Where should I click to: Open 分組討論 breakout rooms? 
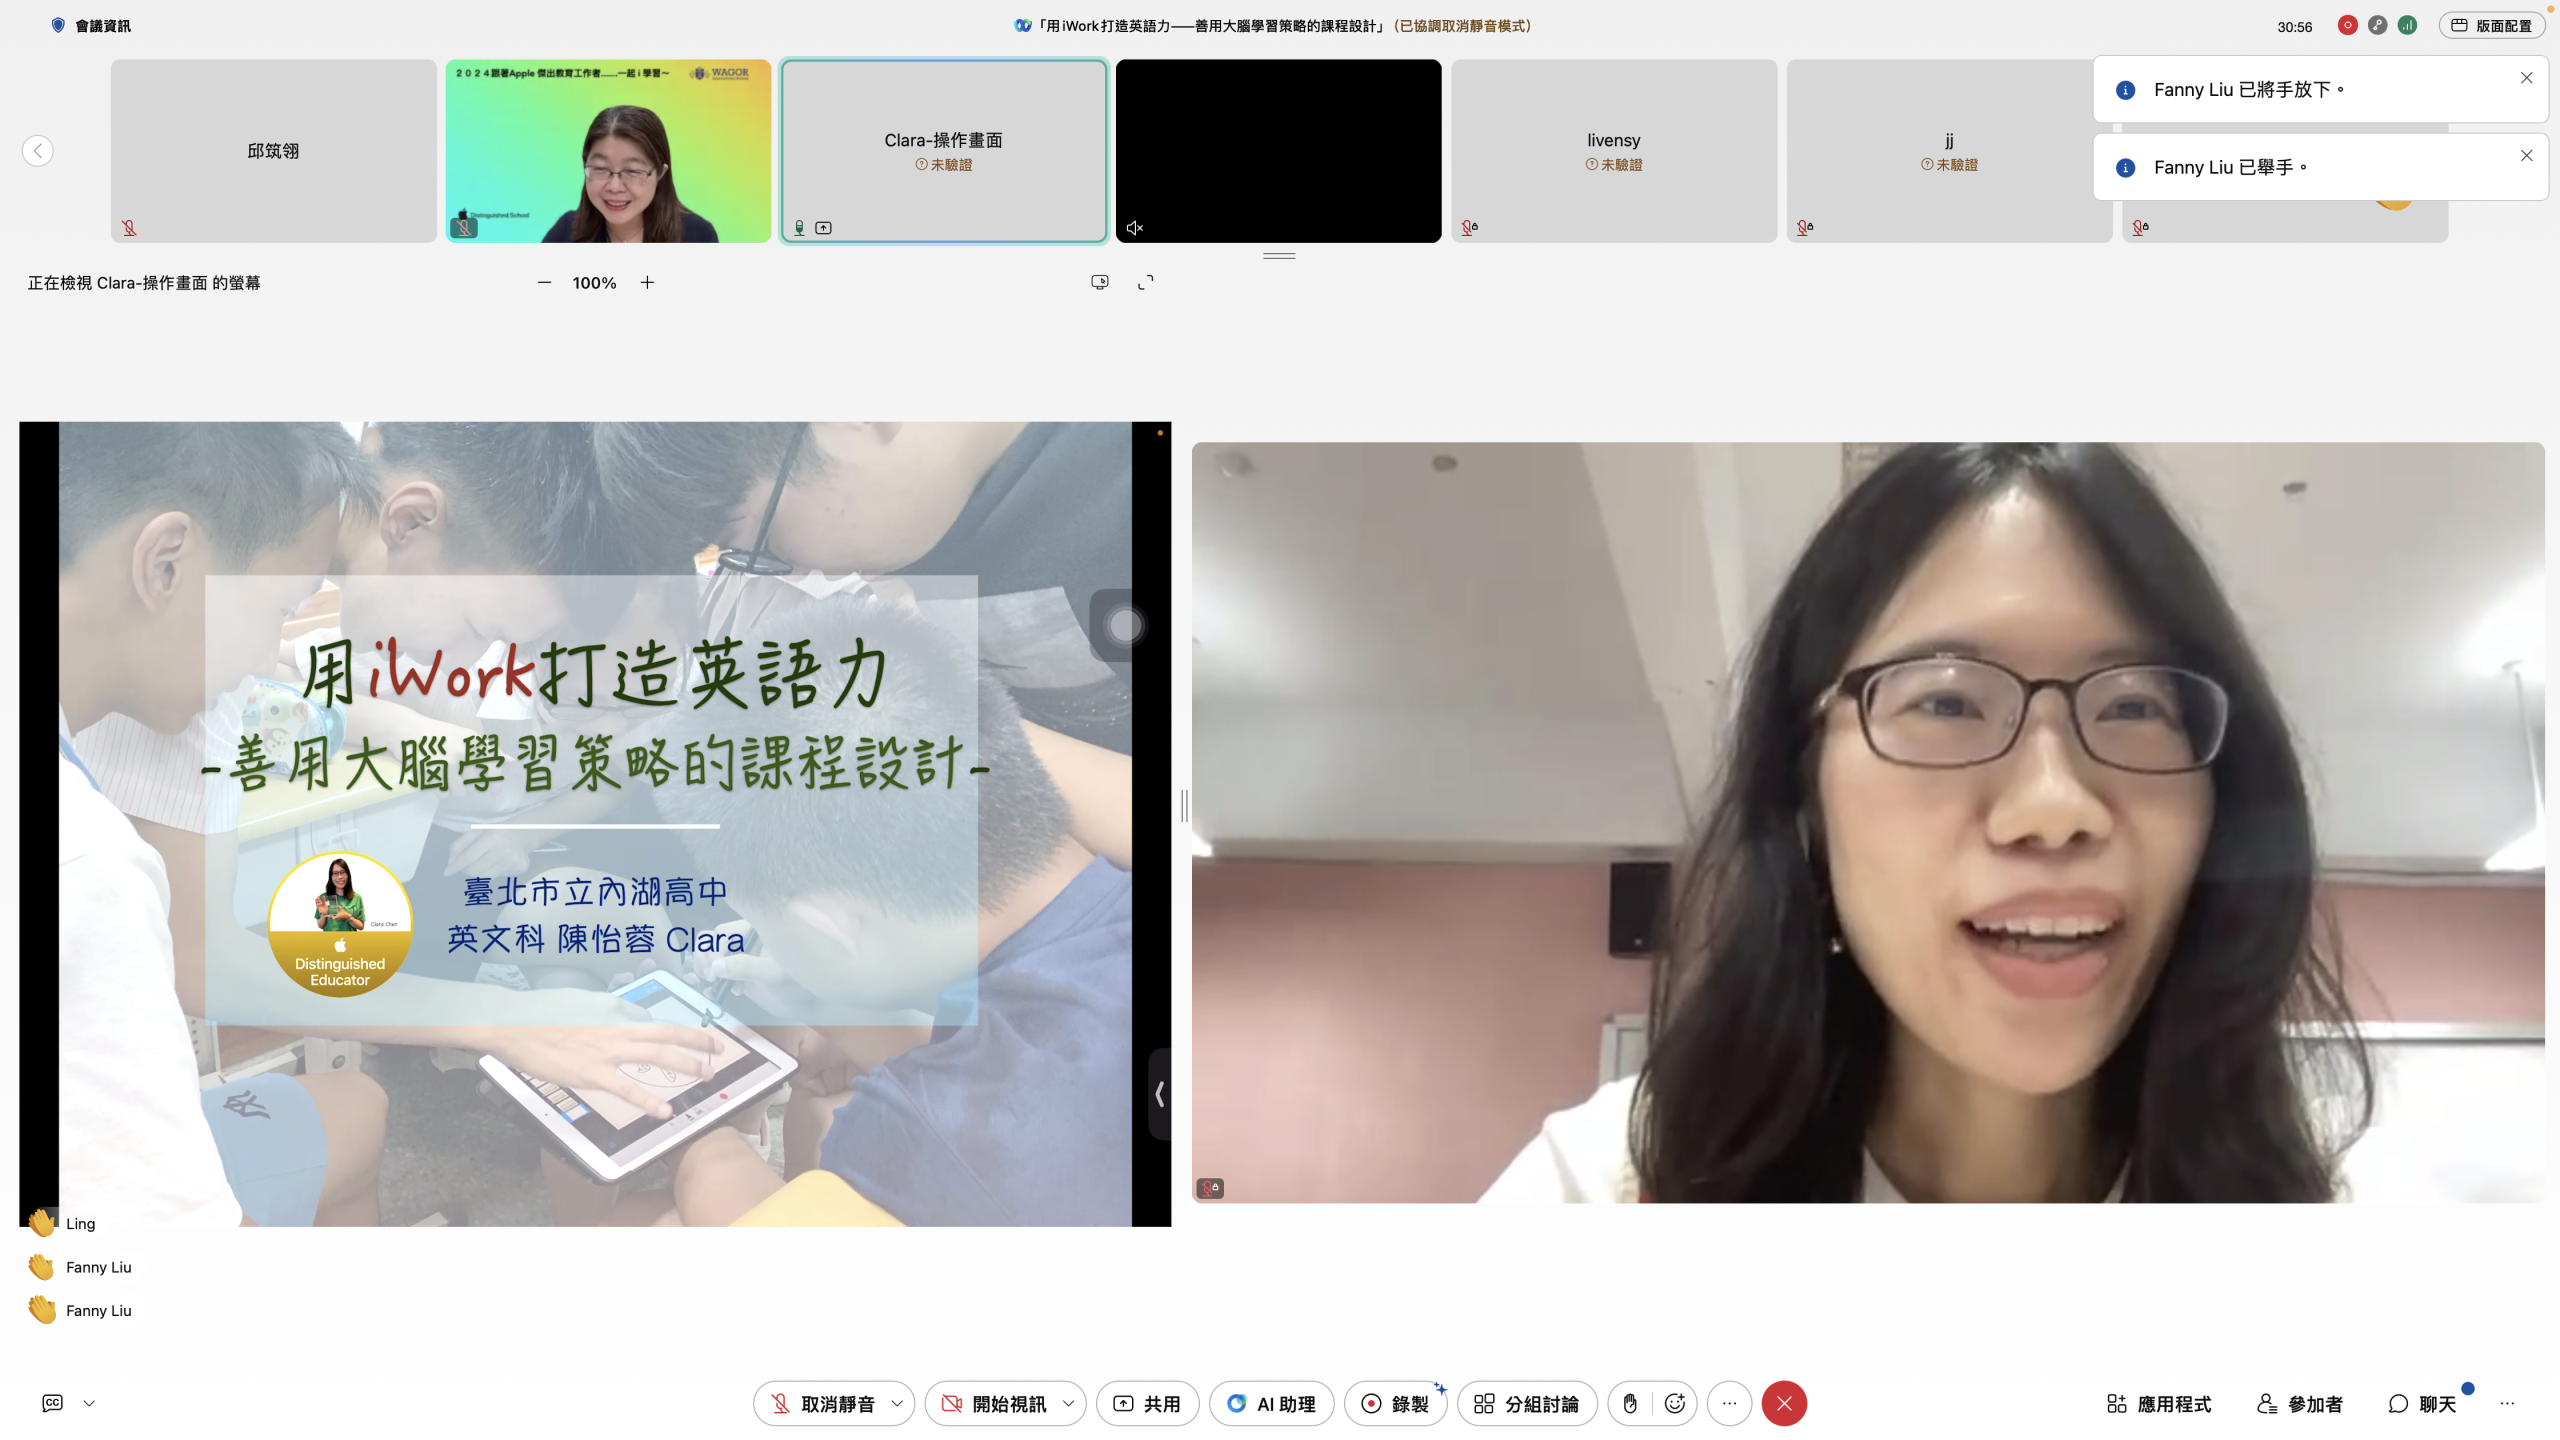click(1527, 1404)
